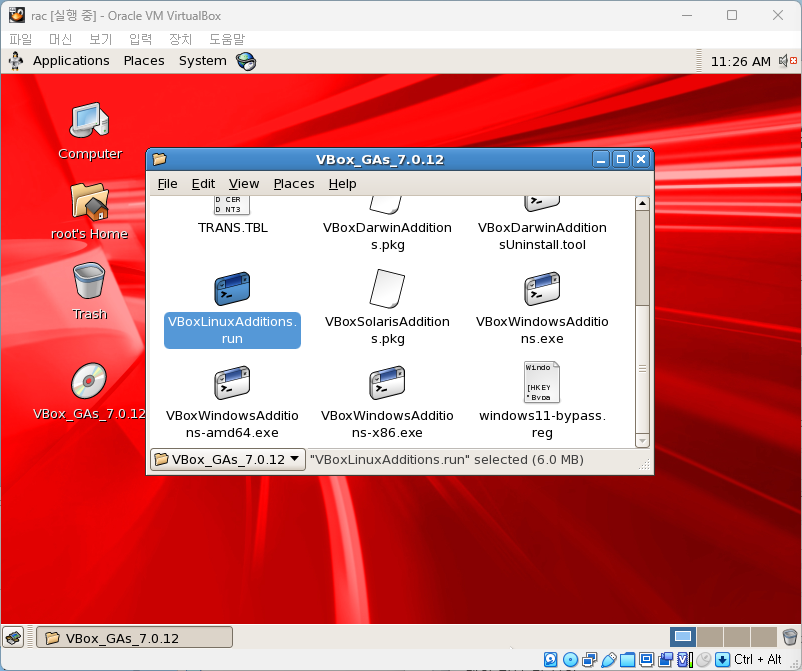Open the Trash desktop icon
This screenshot has height=671, width=802.
point(89,280)
